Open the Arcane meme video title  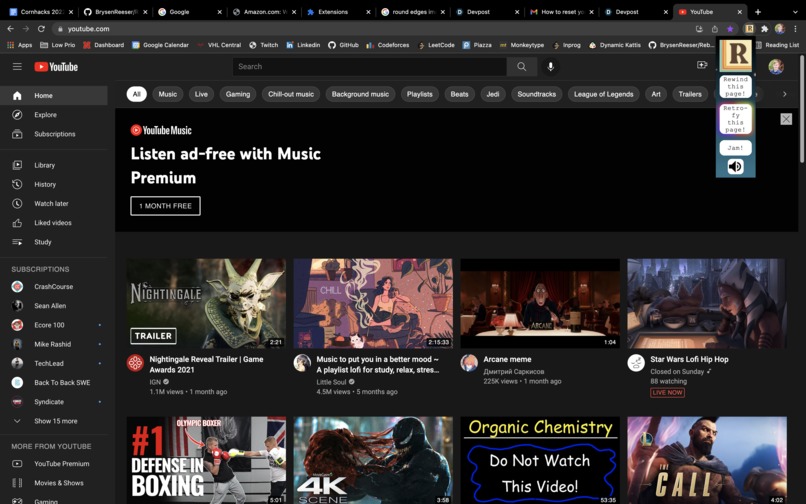[x=507, y=359]
